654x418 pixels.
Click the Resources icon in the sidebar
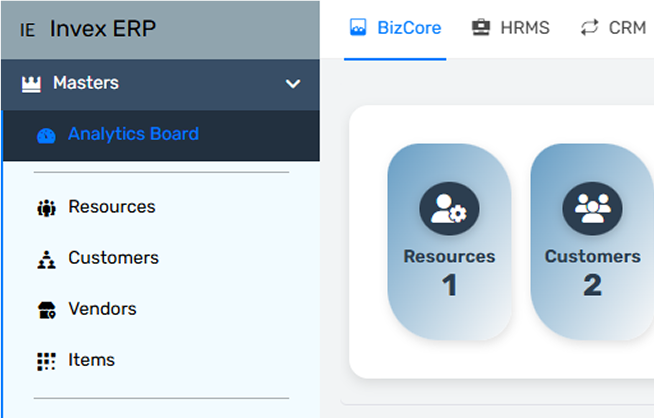(x=46, y=208)
